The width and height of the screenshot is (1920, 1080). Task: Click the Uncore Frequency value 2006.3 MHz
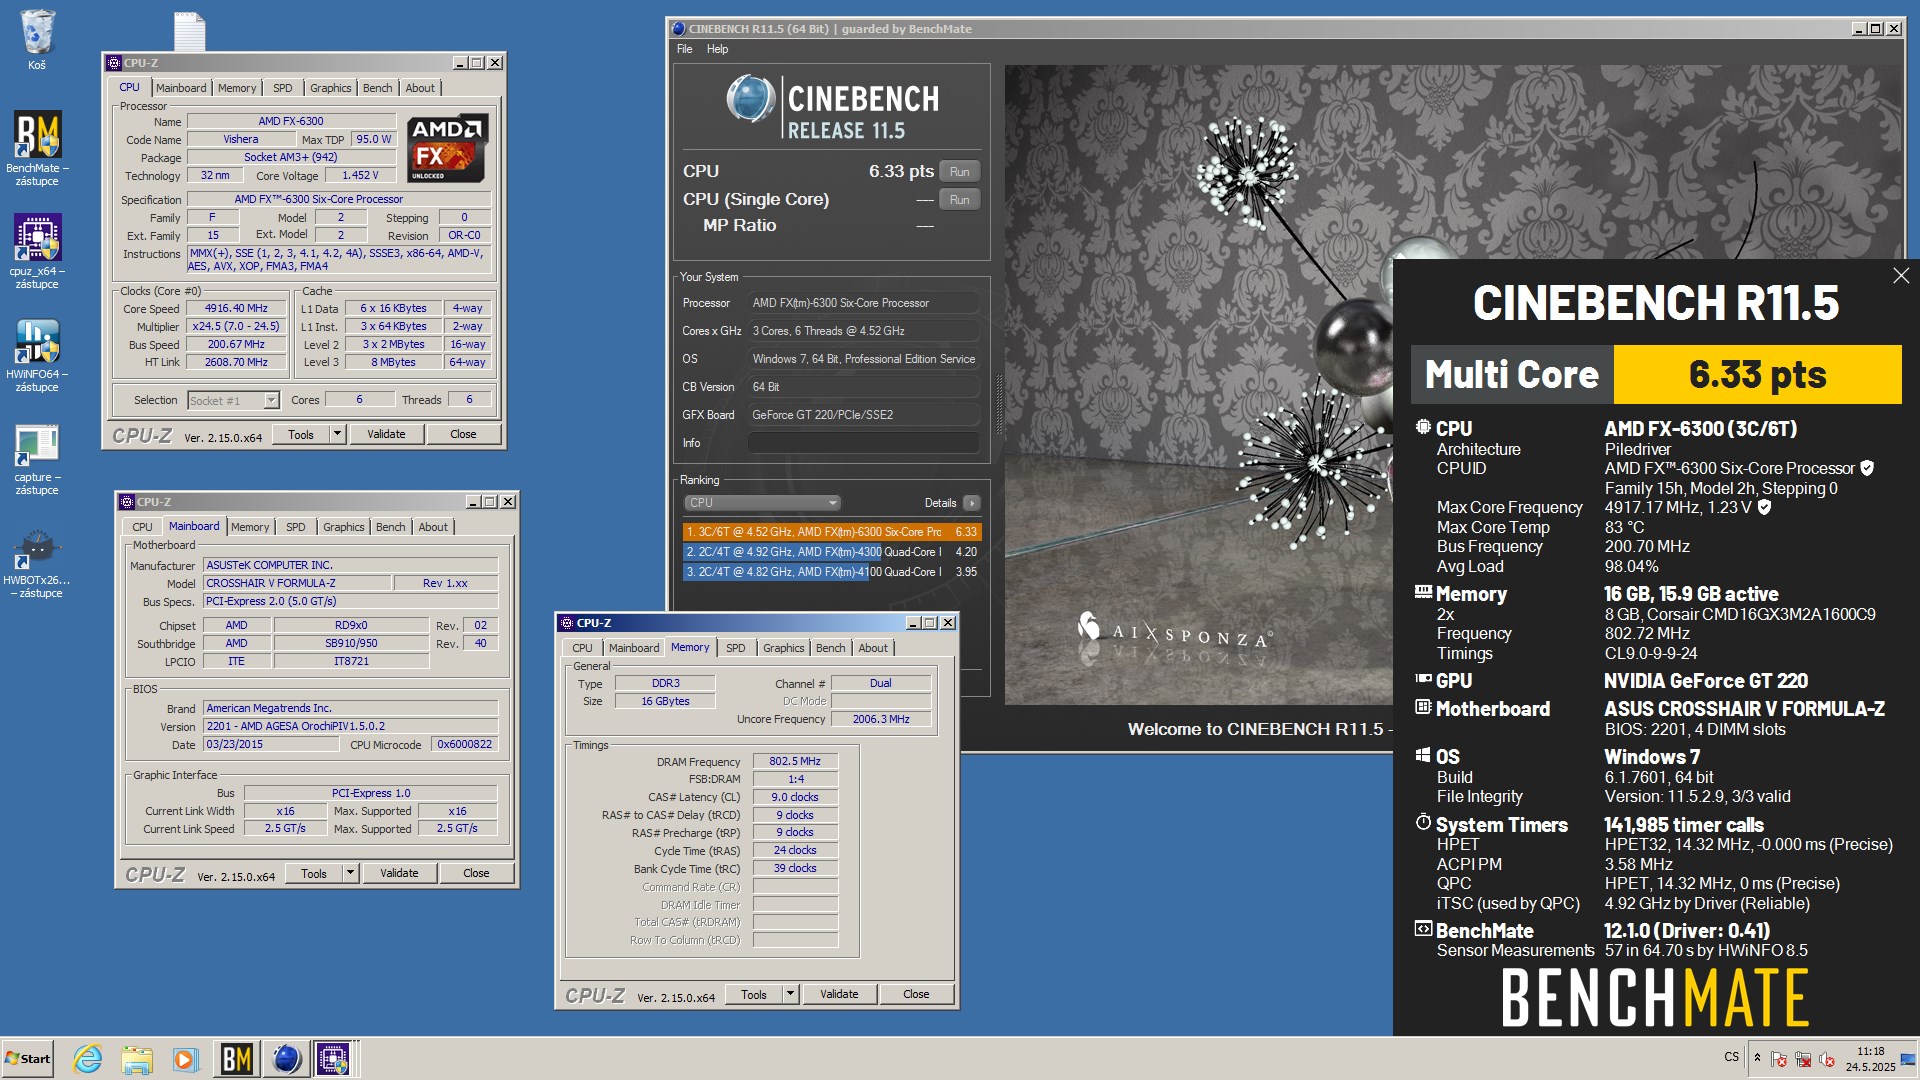(881, 719)
